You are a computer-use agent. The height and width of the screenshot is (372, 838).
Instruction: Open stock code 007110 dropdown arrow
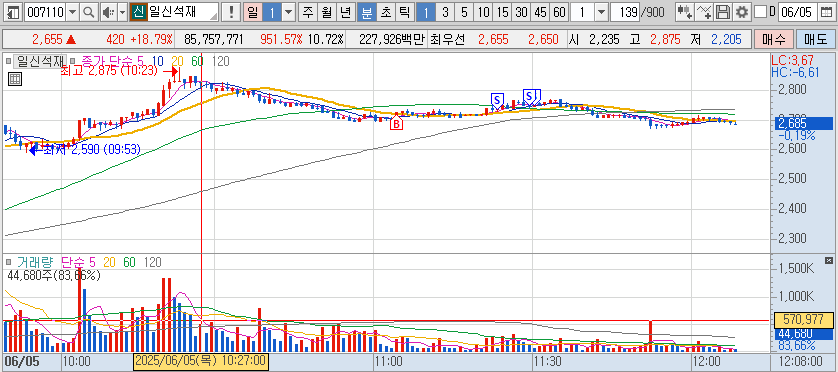(x=73, y=12)
